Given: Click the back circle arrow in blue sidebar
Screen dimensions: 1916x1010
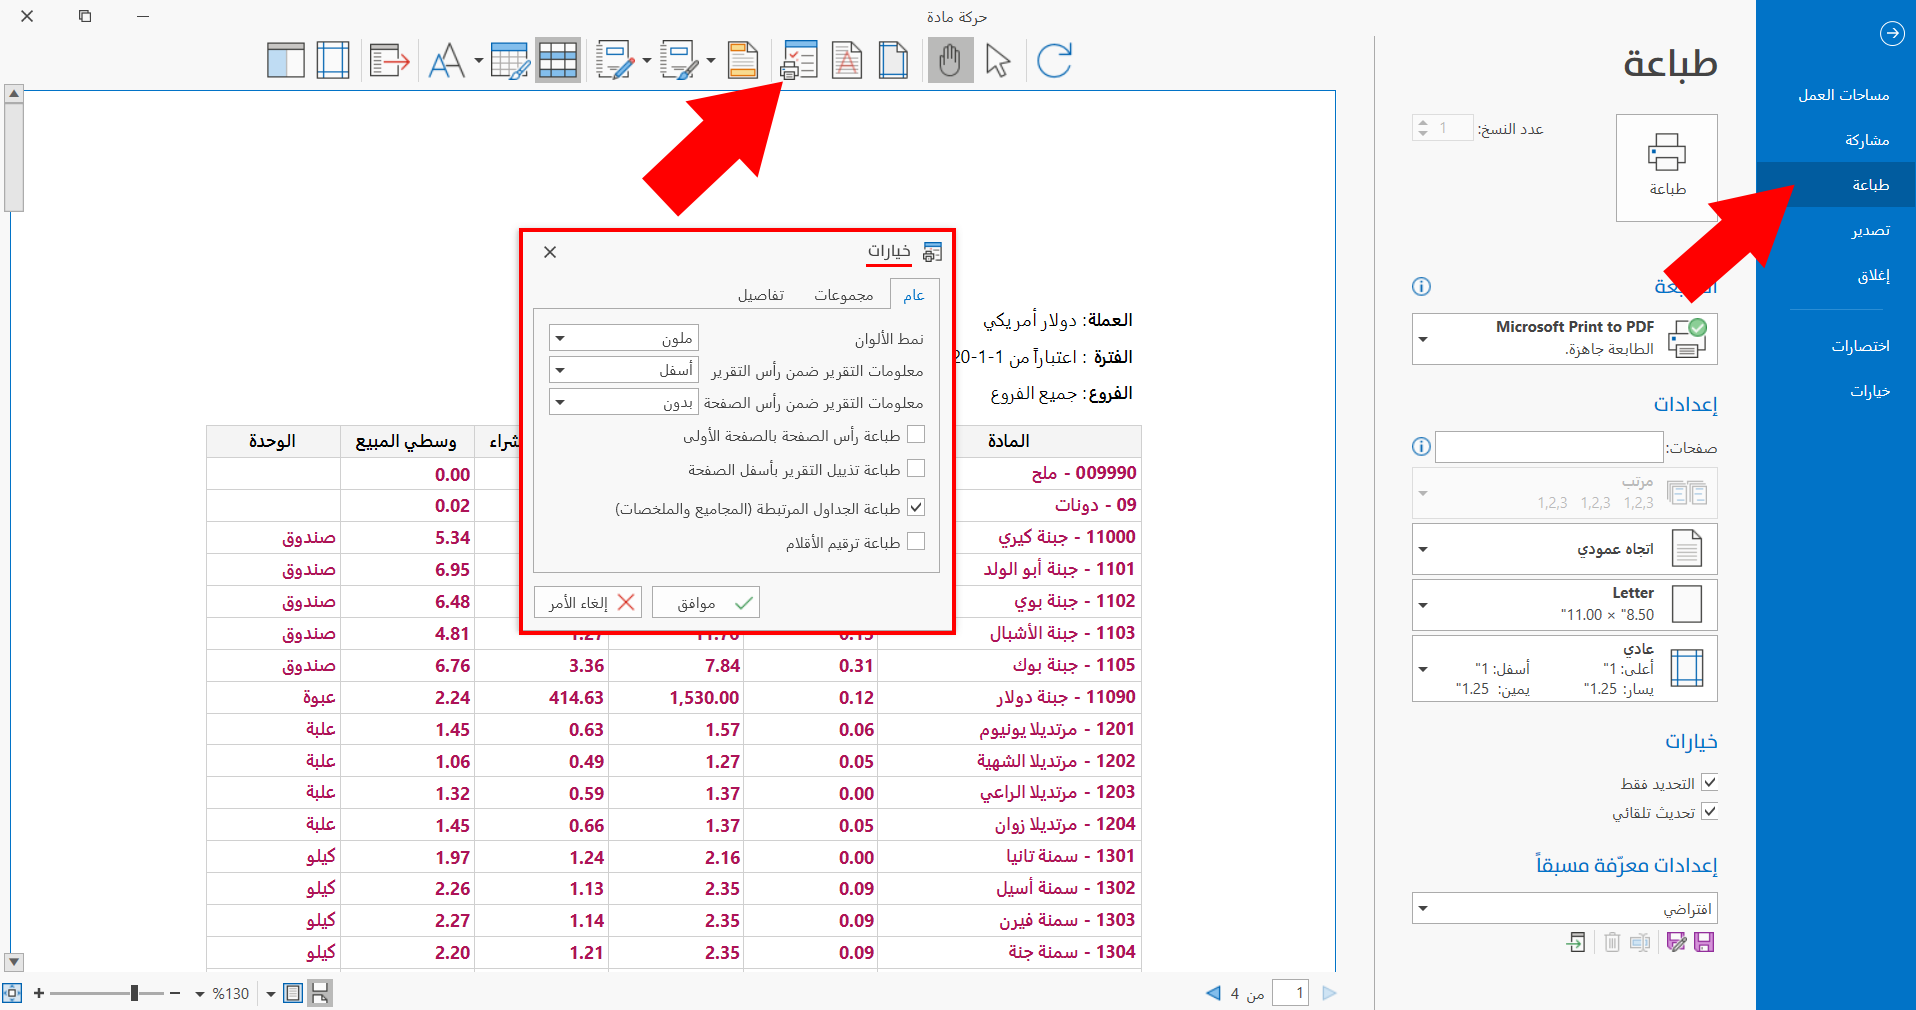Looking at the screenshot, I should pos(1892,33).
